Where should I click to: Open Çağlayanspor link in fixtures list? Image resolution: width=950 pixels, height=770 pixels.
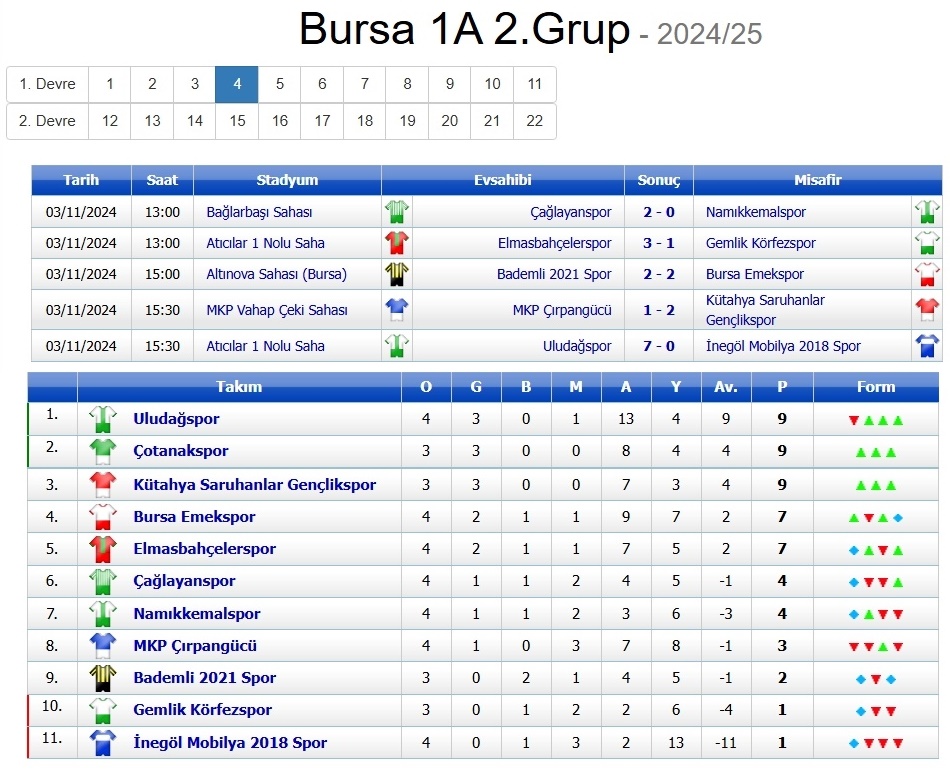(570, 212)
